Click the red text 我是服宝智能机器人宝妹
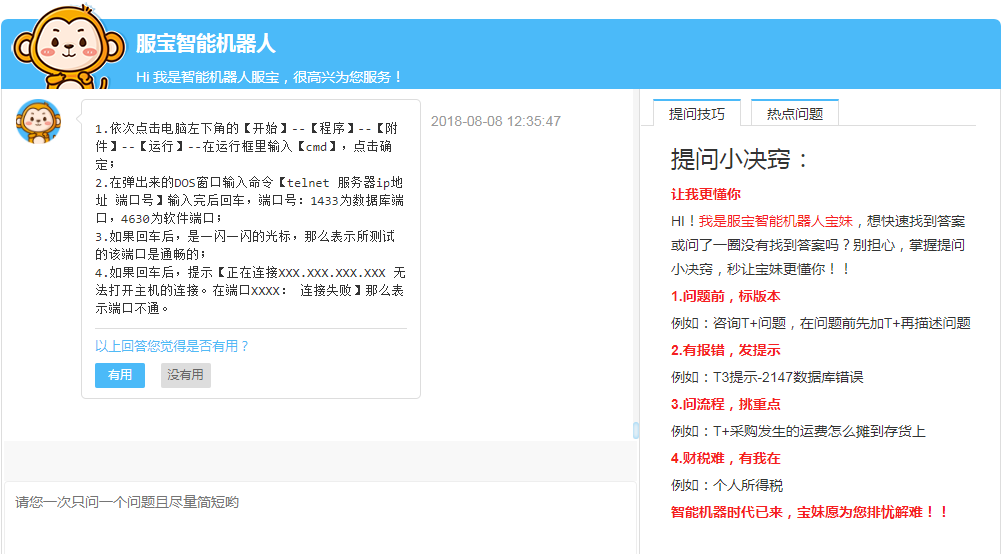This screenshot has height=554, width=1001. coord(776,221)
